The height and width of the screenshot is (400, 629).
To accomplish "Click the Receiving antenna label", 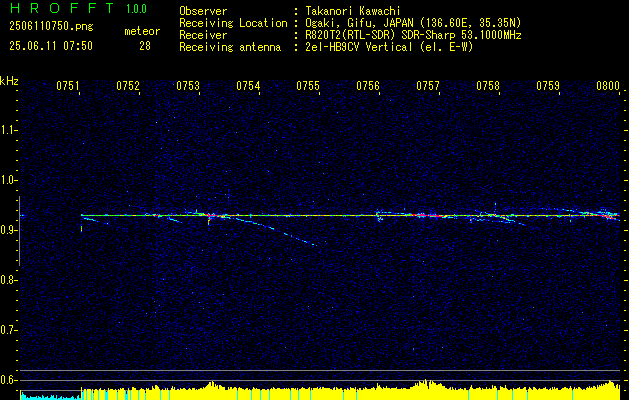I will [230, 47].
